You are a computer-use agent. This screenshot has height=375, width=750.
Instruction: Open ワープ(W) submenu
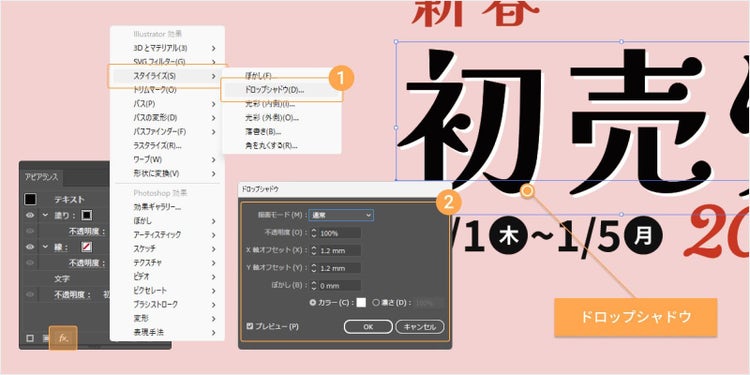[x=167, y=159]
